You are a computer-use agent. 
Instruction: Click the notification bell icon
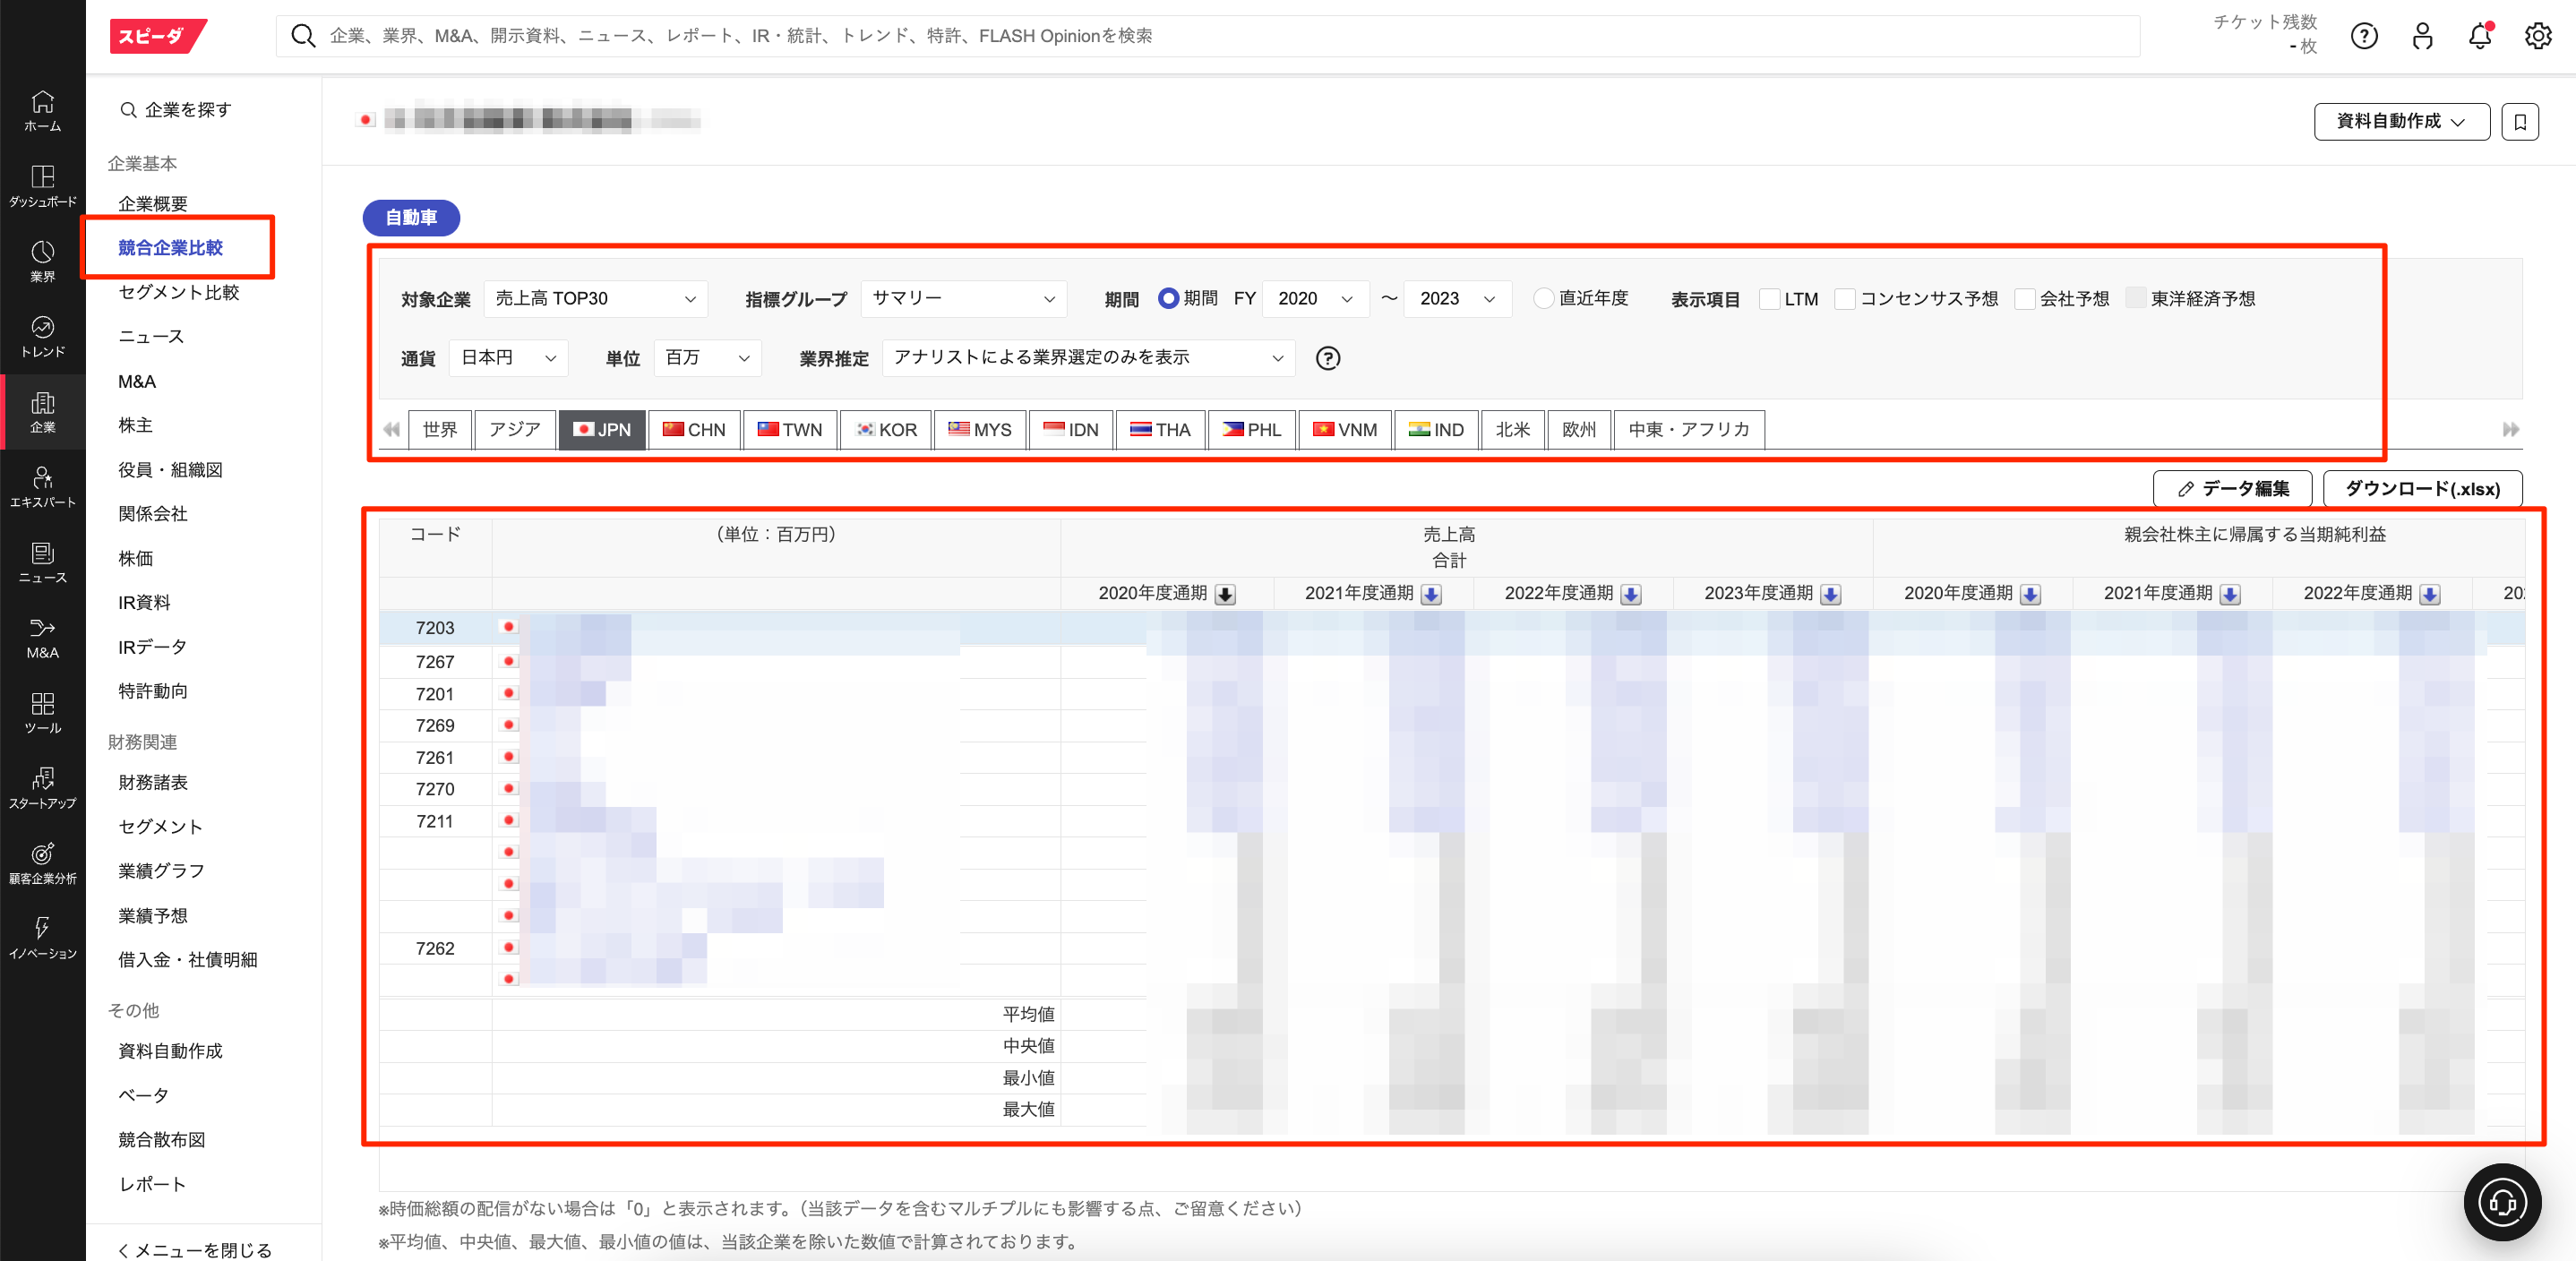pyautogui.click(x=2479, y=37)
